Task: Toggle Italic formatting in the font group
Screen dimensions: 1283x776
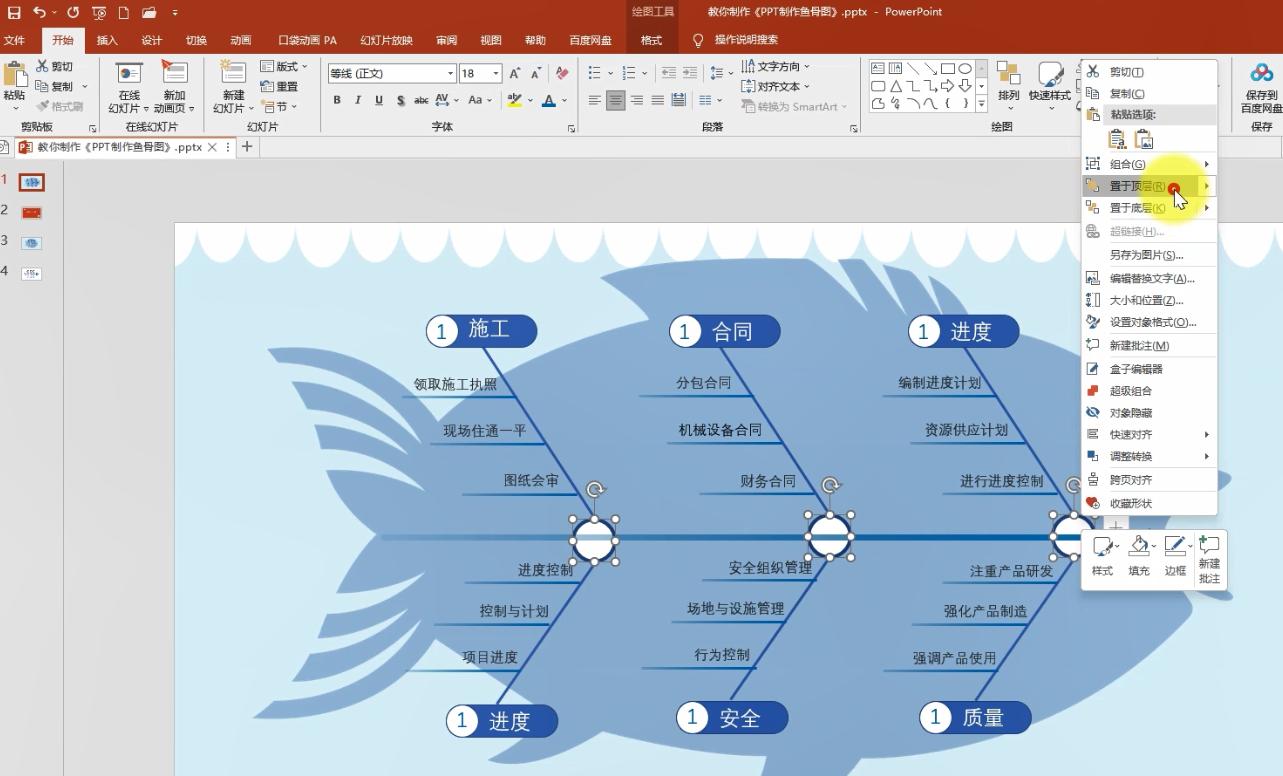Action: pos(358,100)
